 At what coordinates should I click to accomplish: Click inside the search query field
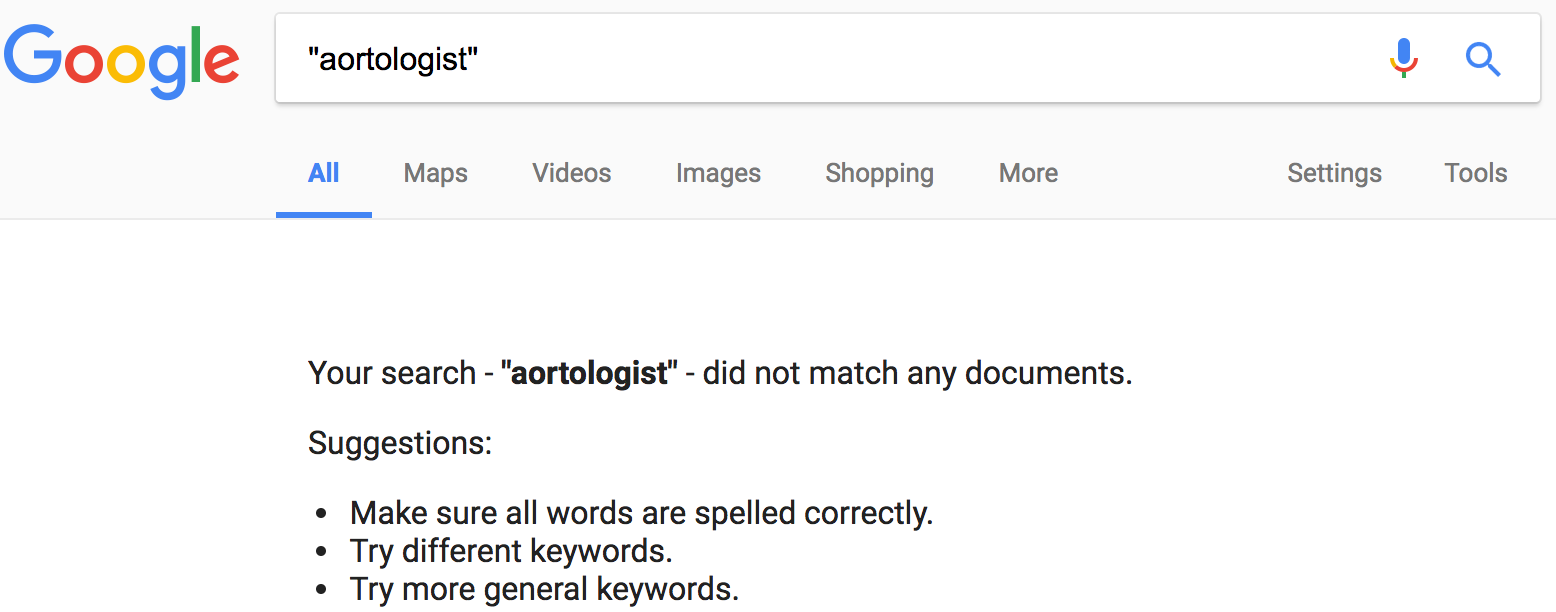coord(700,58)
